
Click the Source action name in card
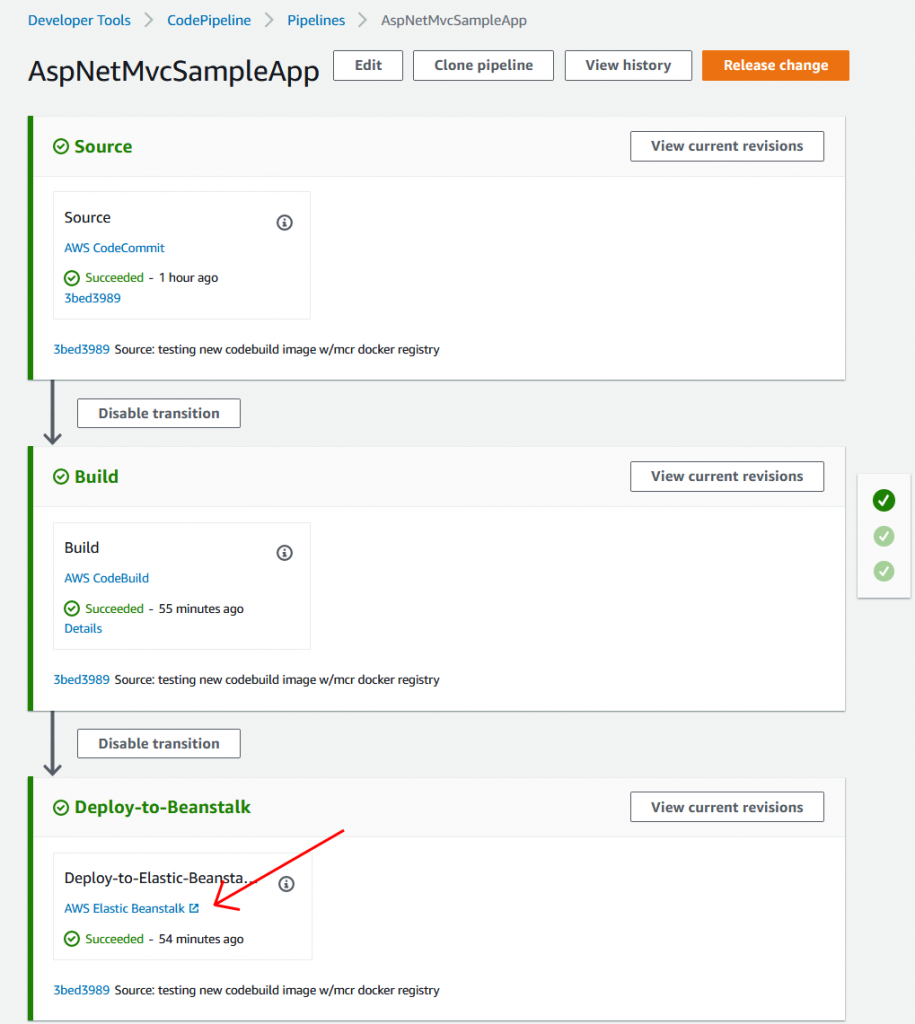[88, 218]
